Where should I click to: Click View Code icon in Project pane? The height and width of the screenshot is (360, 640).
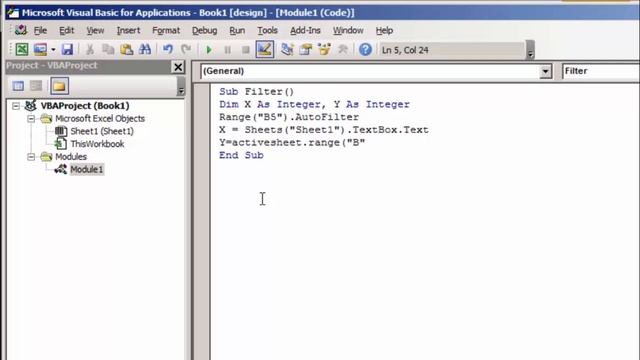tap(18, 86)
